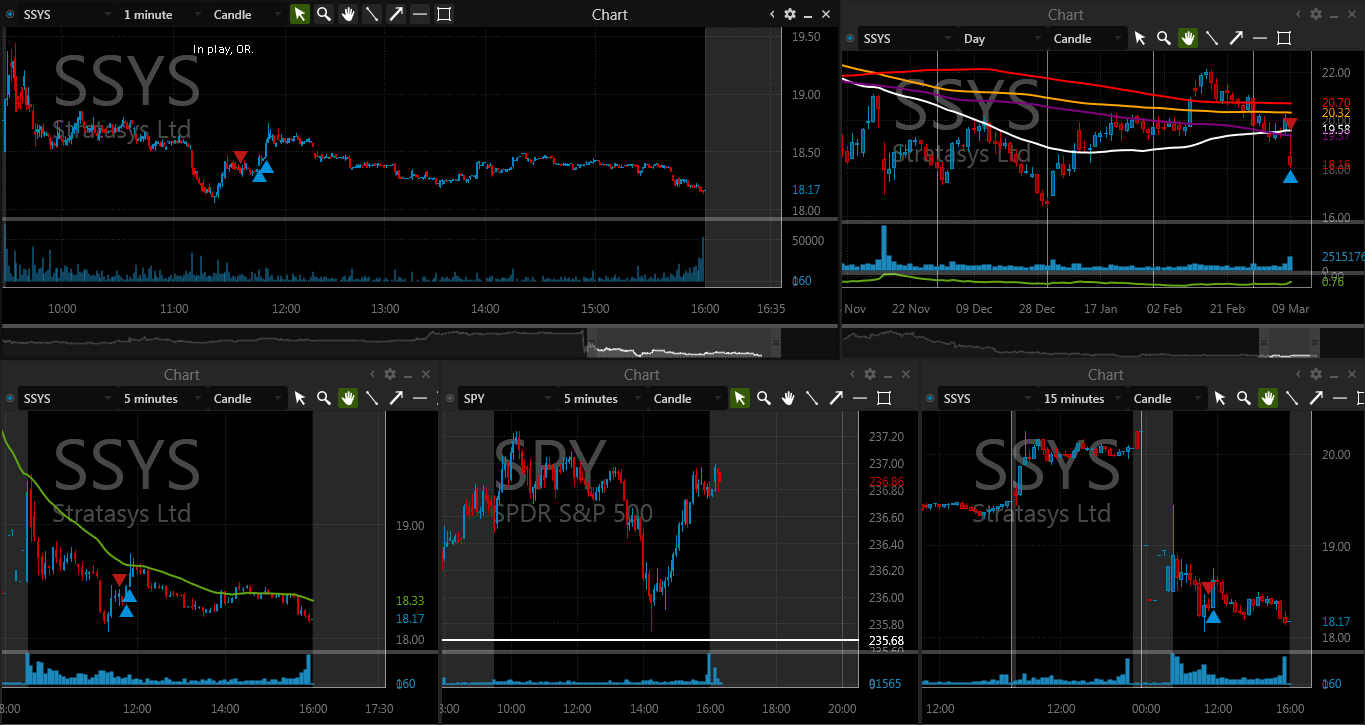Activate zoom magnifier in the 1 minute chart
Screen dimensions: 1365x725
pos(324,14)
